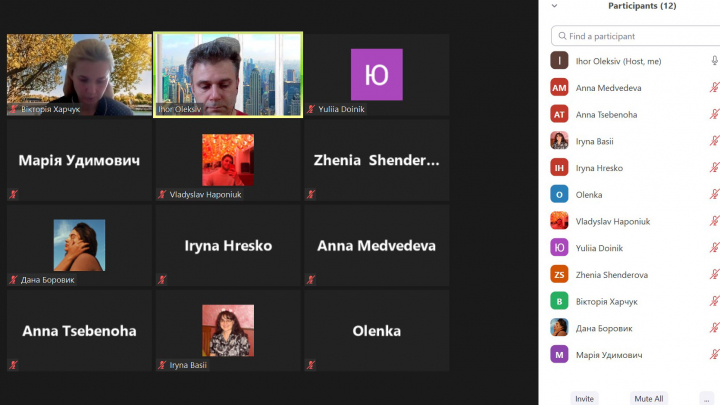Open the more options ellipsis button
This screenshot has height=405, width=720.
[x=707, y=399]
